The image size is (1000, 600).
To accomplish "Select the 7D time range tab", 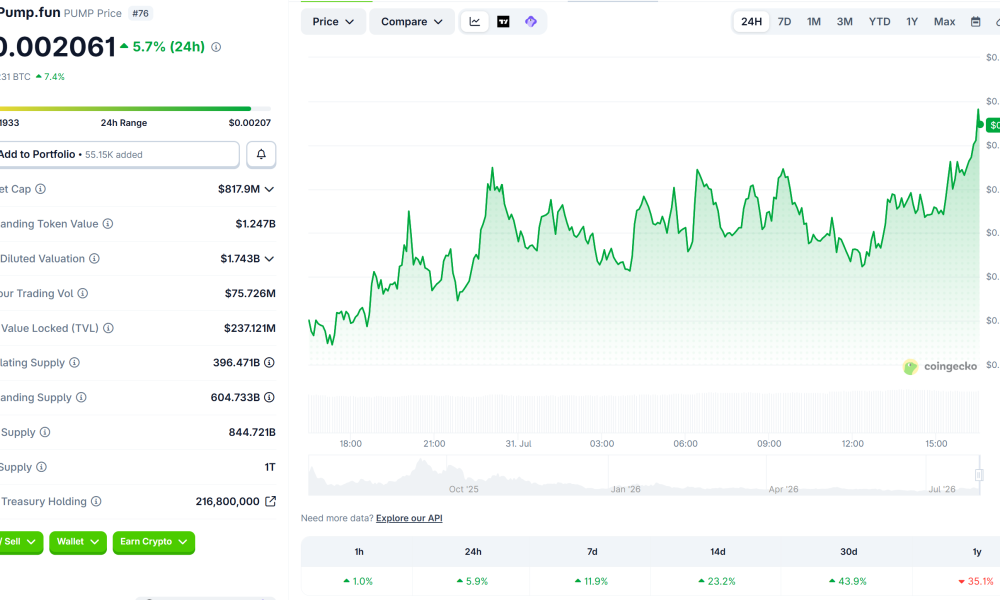I will coord(784,22).
